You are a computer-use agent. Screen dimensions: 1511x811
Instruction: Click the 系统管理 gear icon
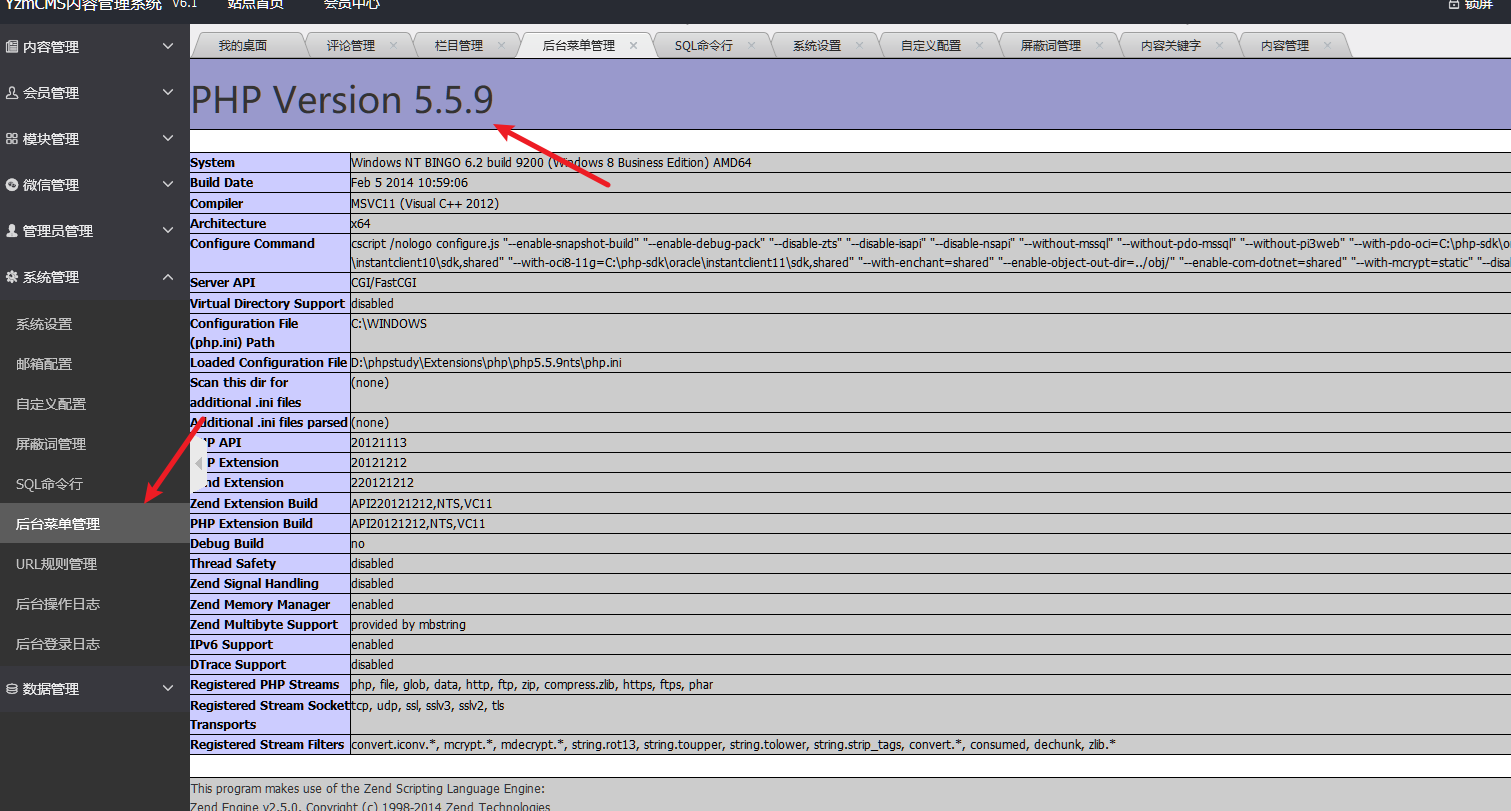click(x=12, y=277)
